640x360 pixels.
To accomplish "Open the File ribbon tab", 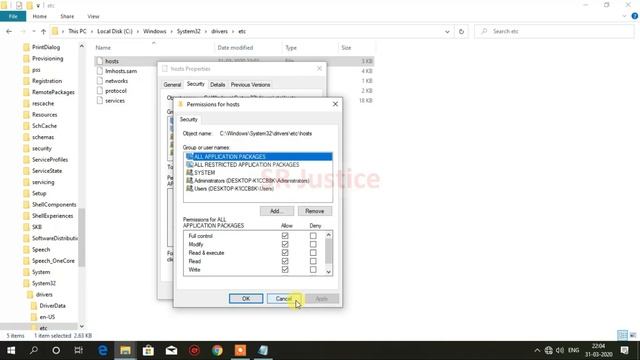I will point(13,16).
